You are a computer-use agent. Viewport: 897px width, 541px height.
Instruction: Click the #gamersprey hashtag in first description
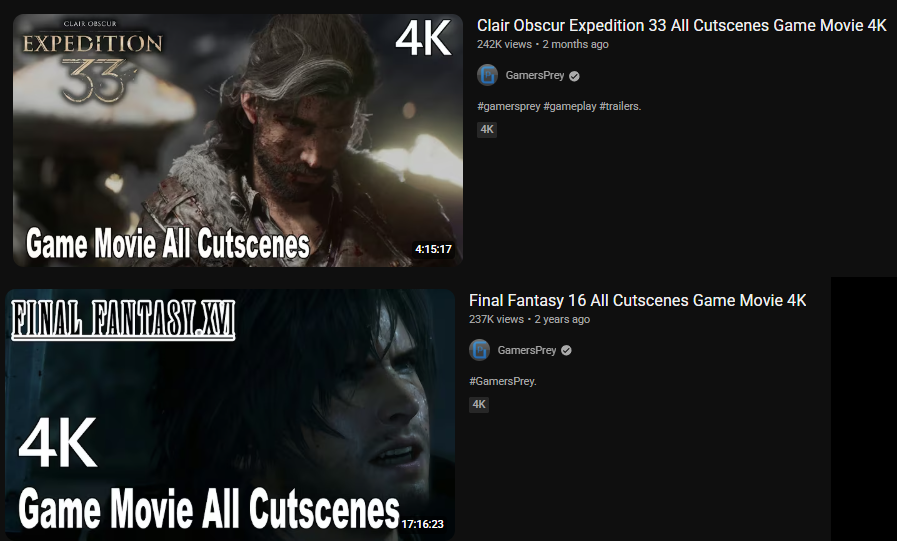pyautogui.click(x=509, y=106)
